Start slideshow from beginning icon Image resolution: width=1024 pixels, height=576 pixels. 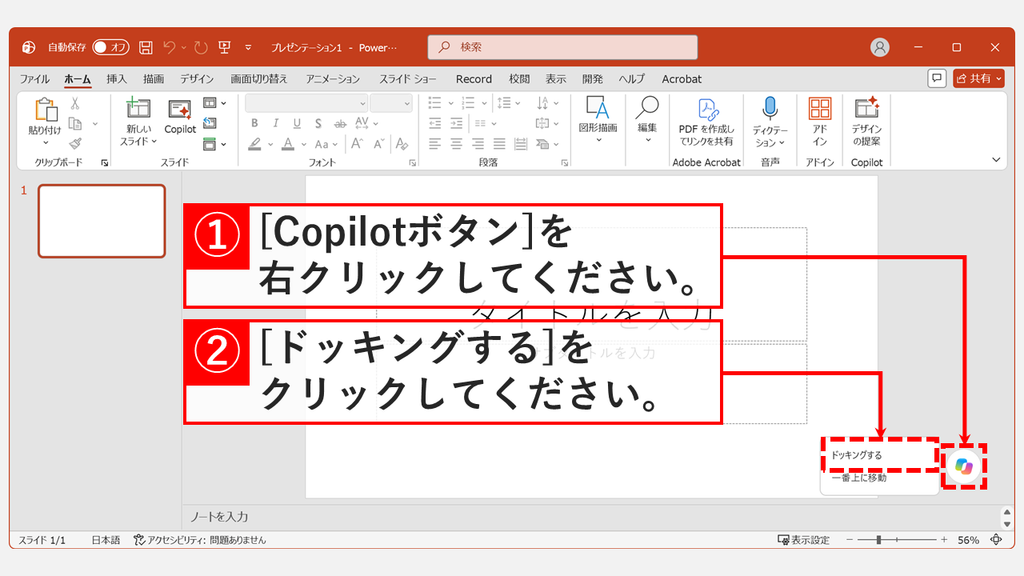point(225,47)
